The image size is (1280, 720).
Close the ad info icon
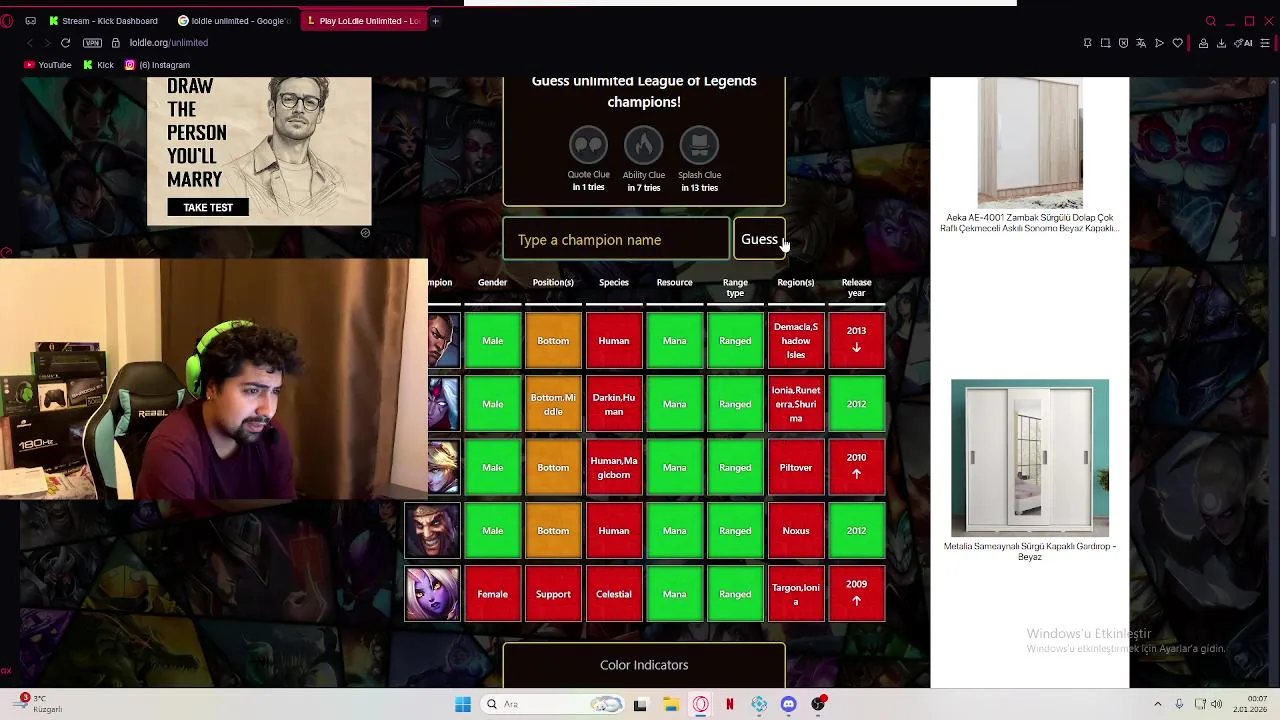(x=365, y=232)
